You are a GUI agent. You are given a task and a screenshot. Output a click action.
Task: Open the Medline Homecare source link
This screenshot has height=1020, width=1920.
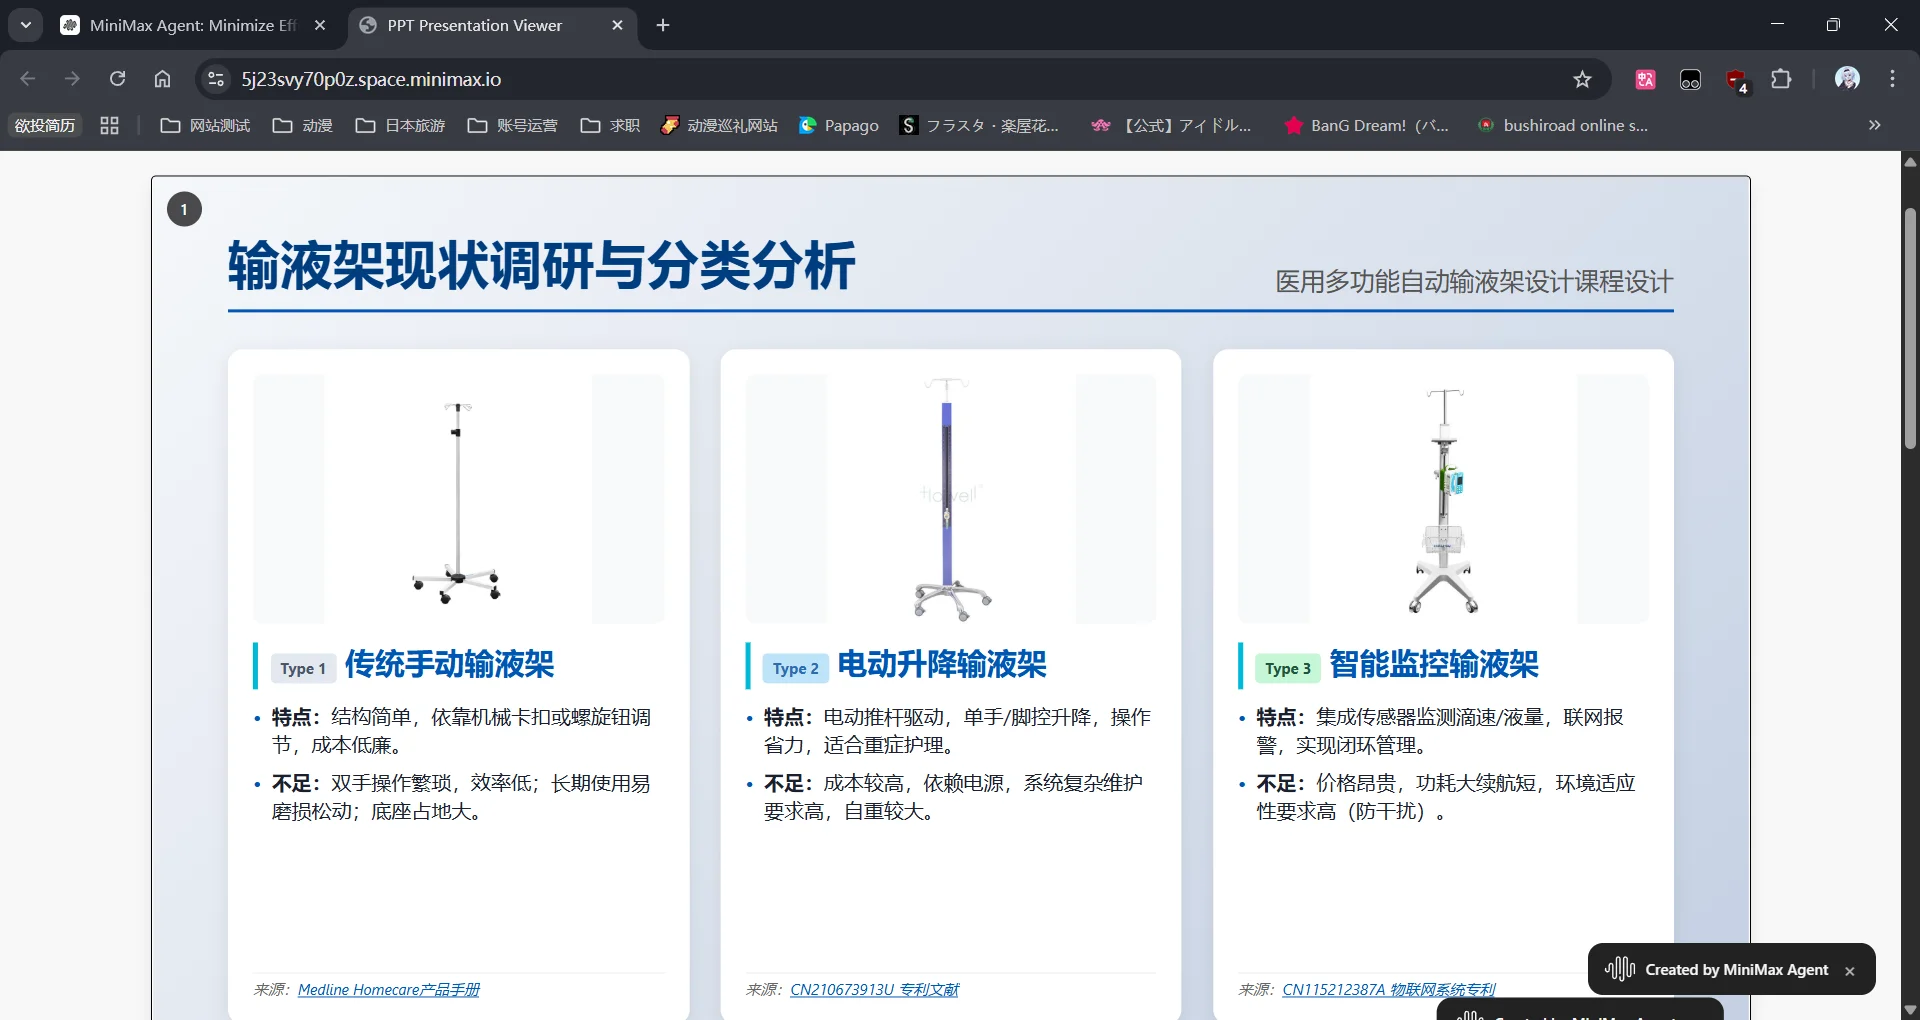(x=388, y=989)
